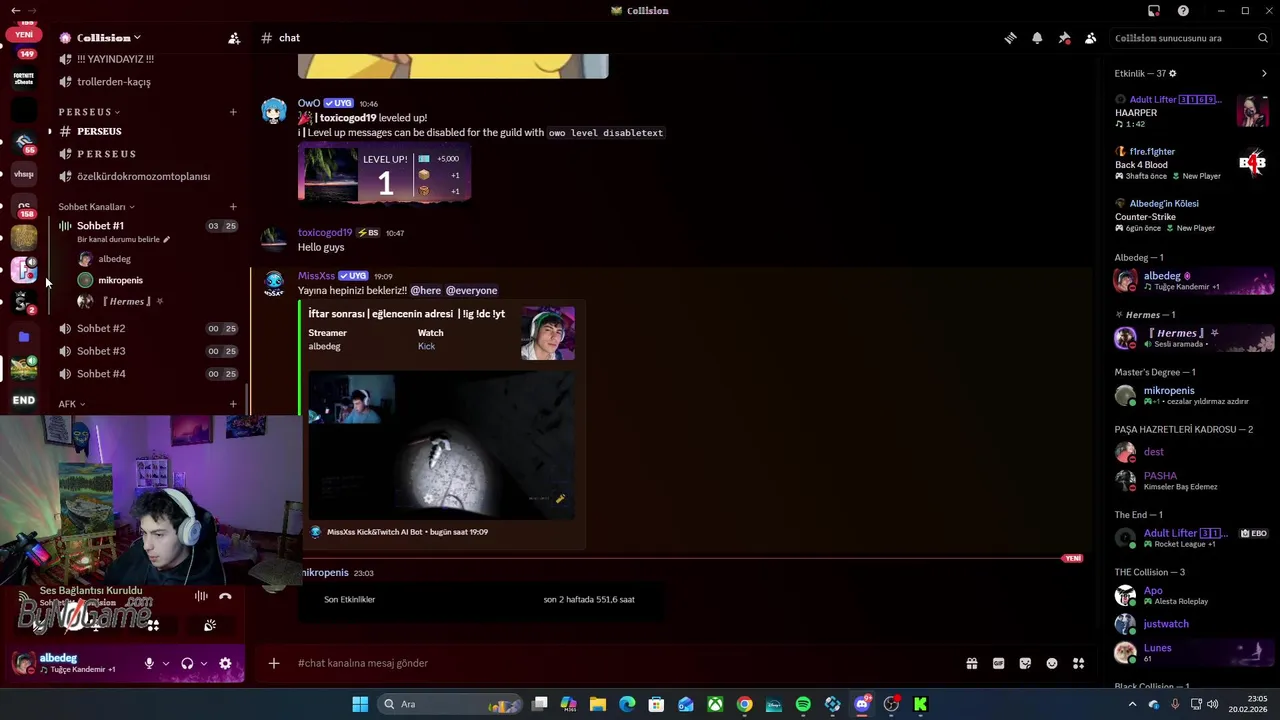The width and height of the screenshot is (1280, 720).
Task: Select member Apo in member list
Action: coord(1192,595)
